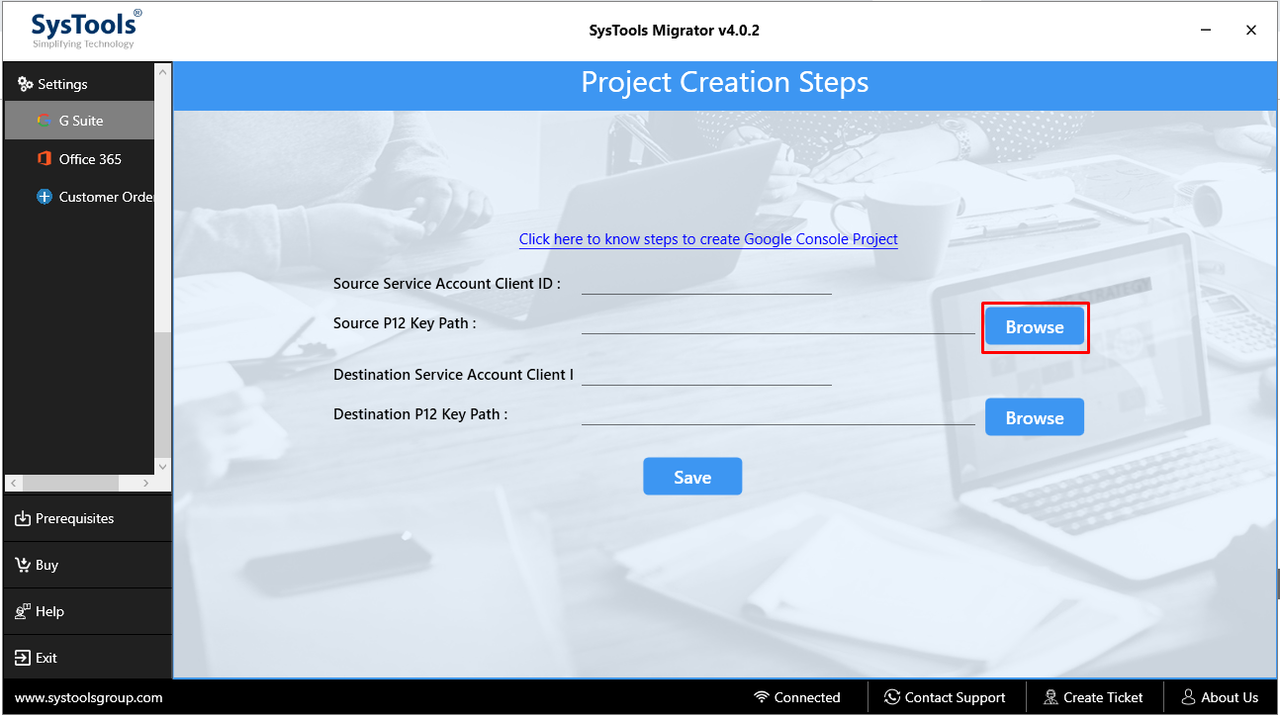Focus Source Service Account Client ID field
This screenshot has height=715, width=1280.
(x=706, y=284)
